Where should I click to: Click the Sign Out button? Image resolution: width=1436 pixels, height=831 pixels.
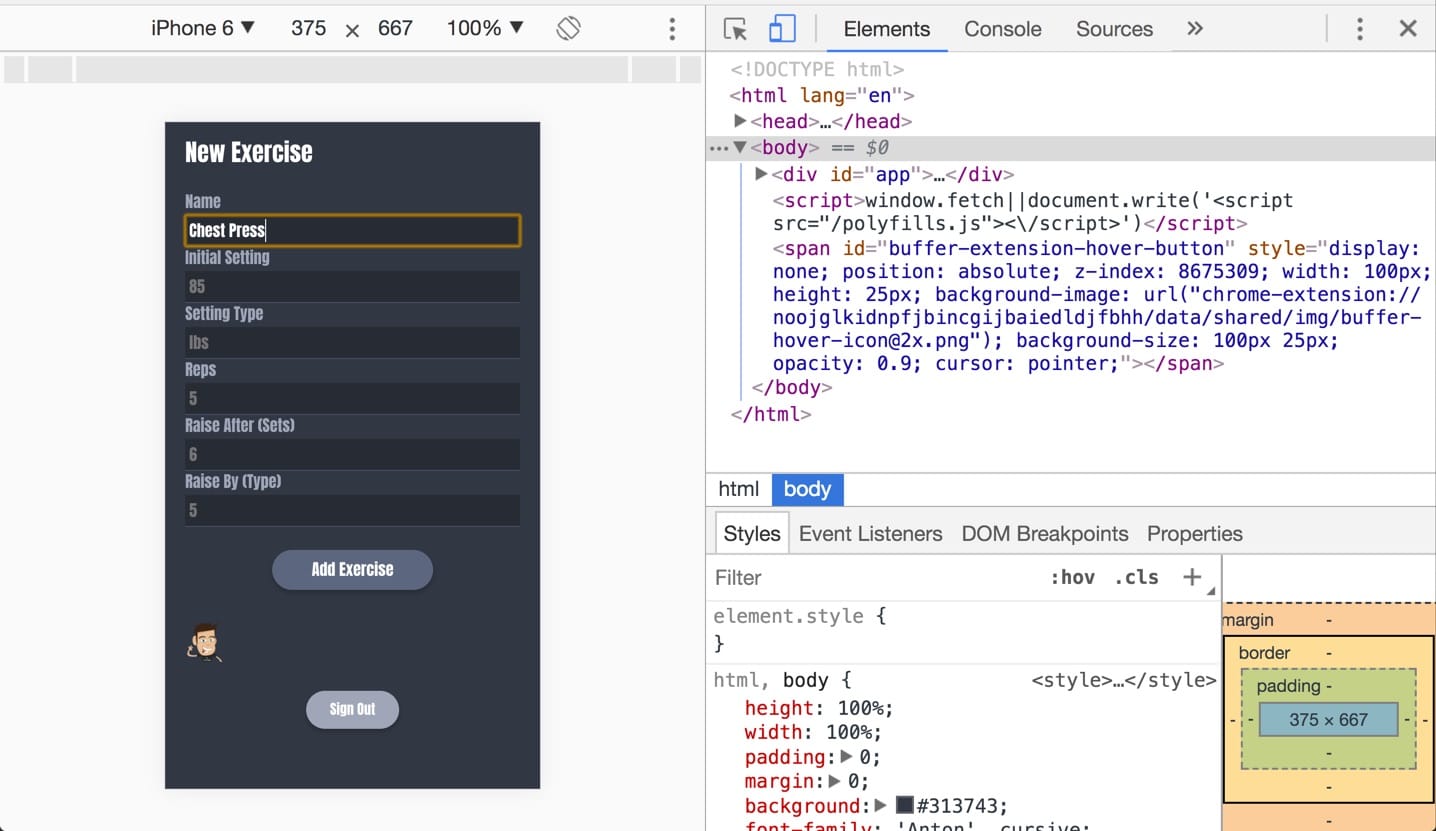(352, 709)
